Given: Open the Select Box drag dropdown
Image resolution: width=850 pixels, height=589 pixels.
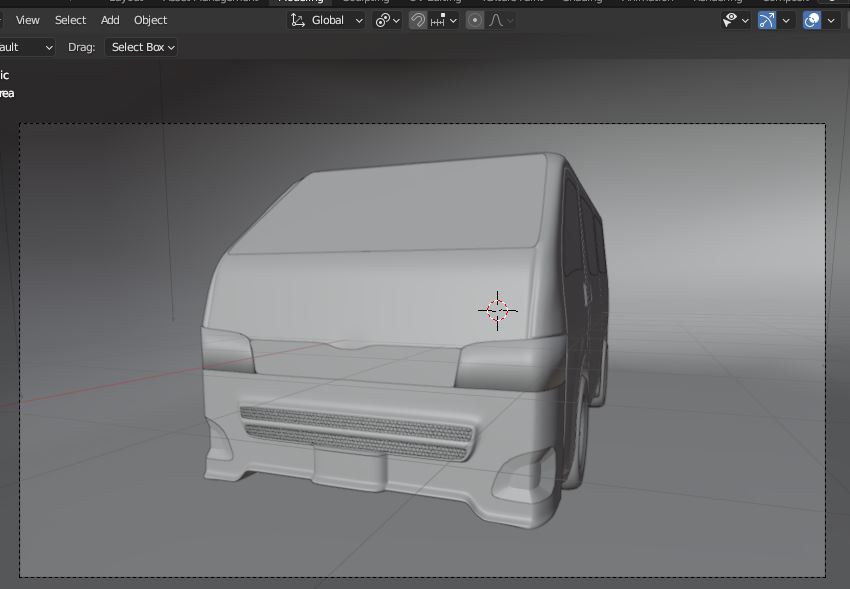Looking at the screenshot, I should 143,46.
